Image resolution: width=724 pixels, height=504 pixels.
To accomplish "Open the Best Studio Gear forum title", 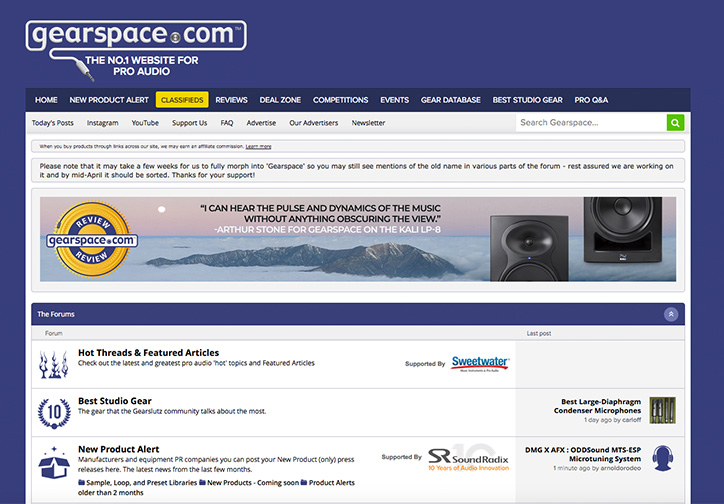I will tap(115, 401).
